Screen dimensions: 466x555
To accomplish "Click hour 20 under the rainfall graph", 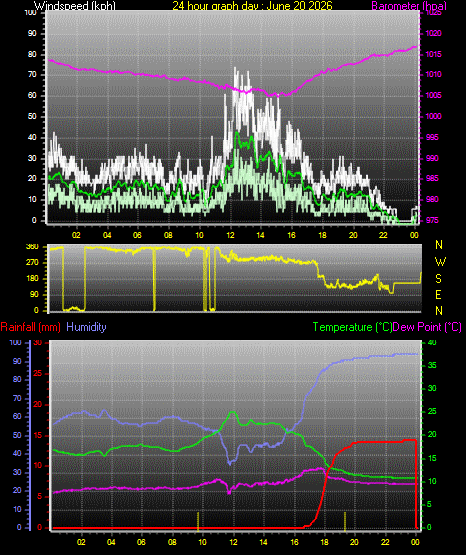I will [354, 542].
